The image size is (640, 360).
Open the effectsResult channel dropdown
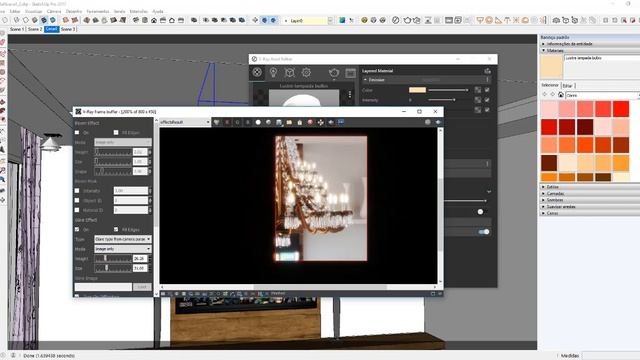pyautogui.click(x=184, y=122)
